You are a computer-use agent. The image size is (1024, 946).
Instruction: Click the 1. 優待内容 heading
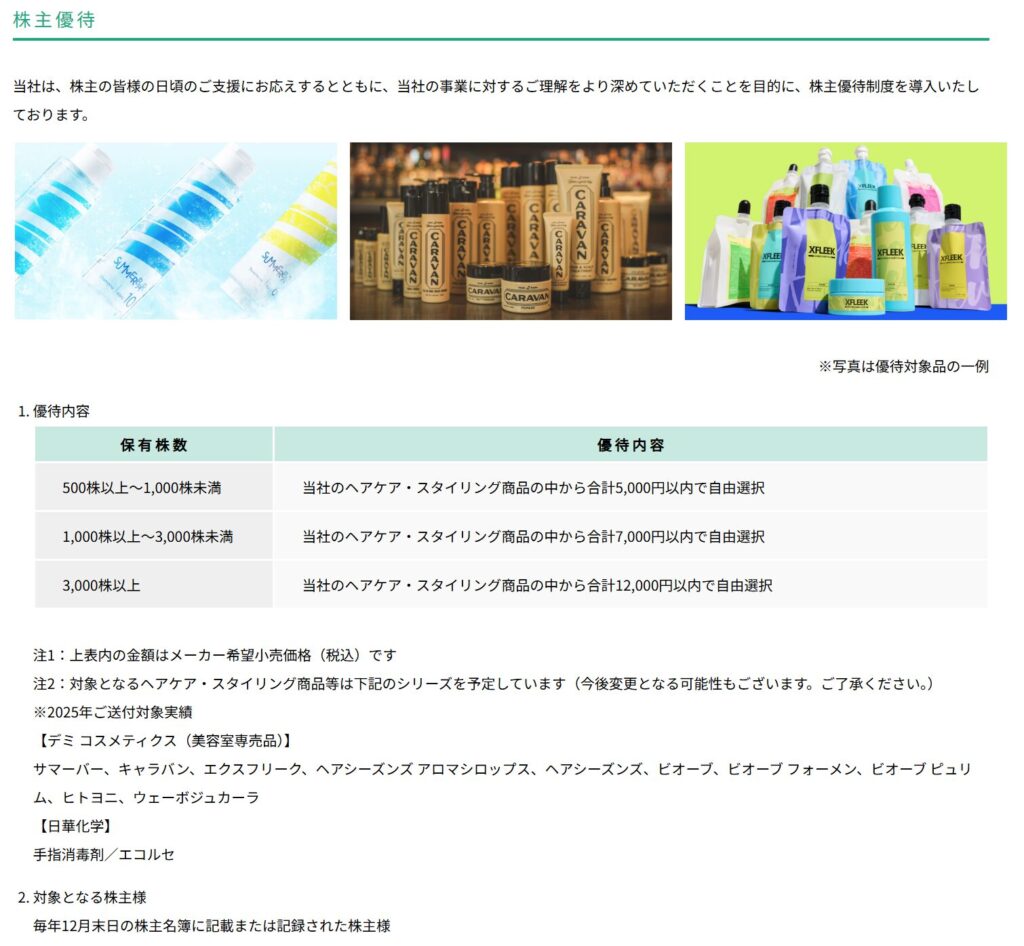(54, 411)
